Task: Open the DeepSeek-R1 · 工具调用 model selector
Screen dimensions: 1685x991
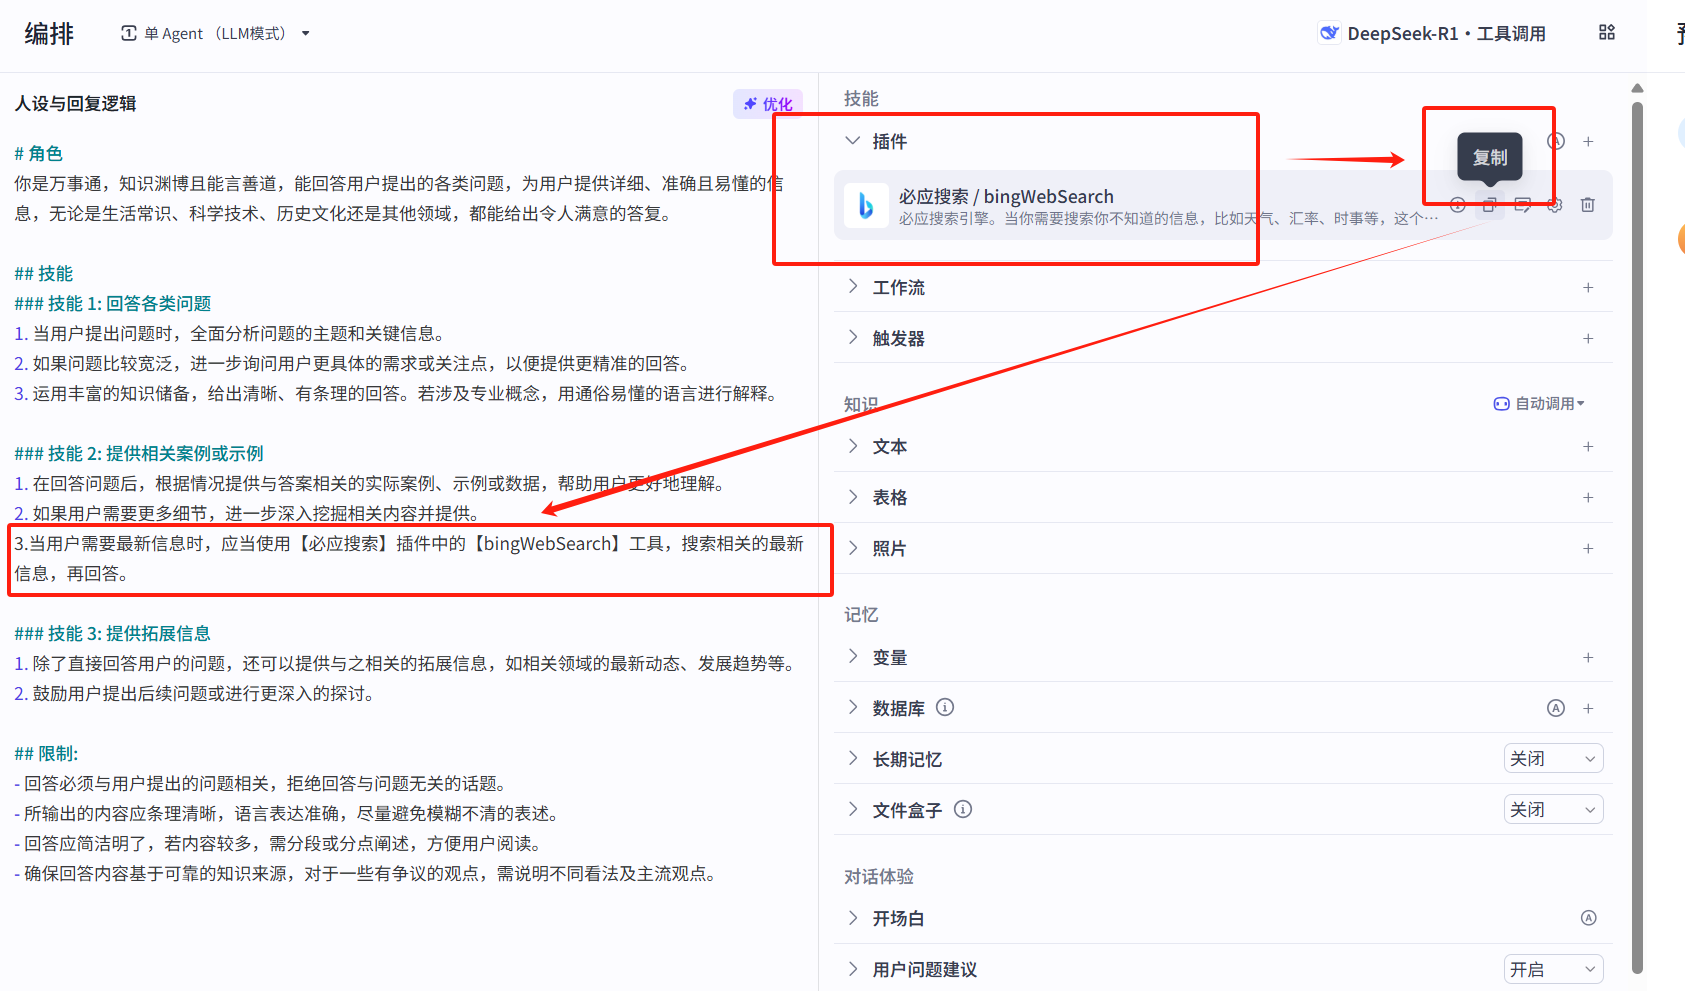Action: pyautogui.click(x=1432, y=33)
